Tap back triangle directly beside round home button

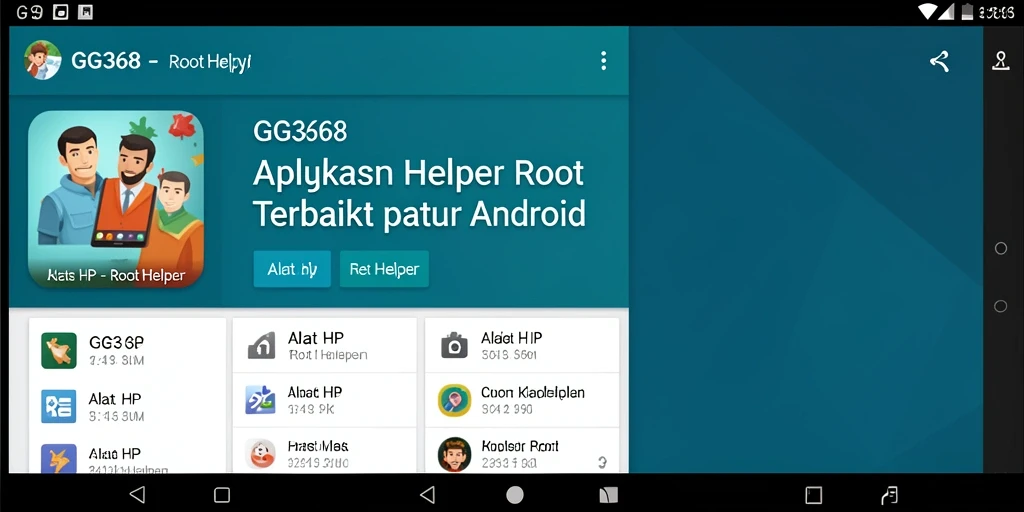pos(427,494)
